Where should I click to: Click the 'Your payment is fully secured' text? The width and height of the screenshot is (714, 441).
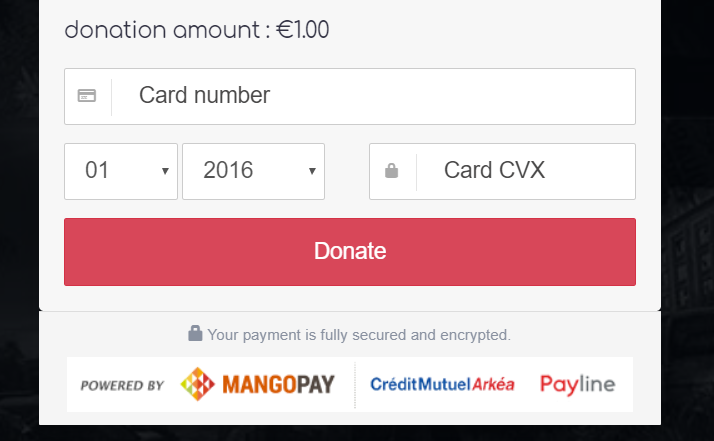tap(359, 335)
